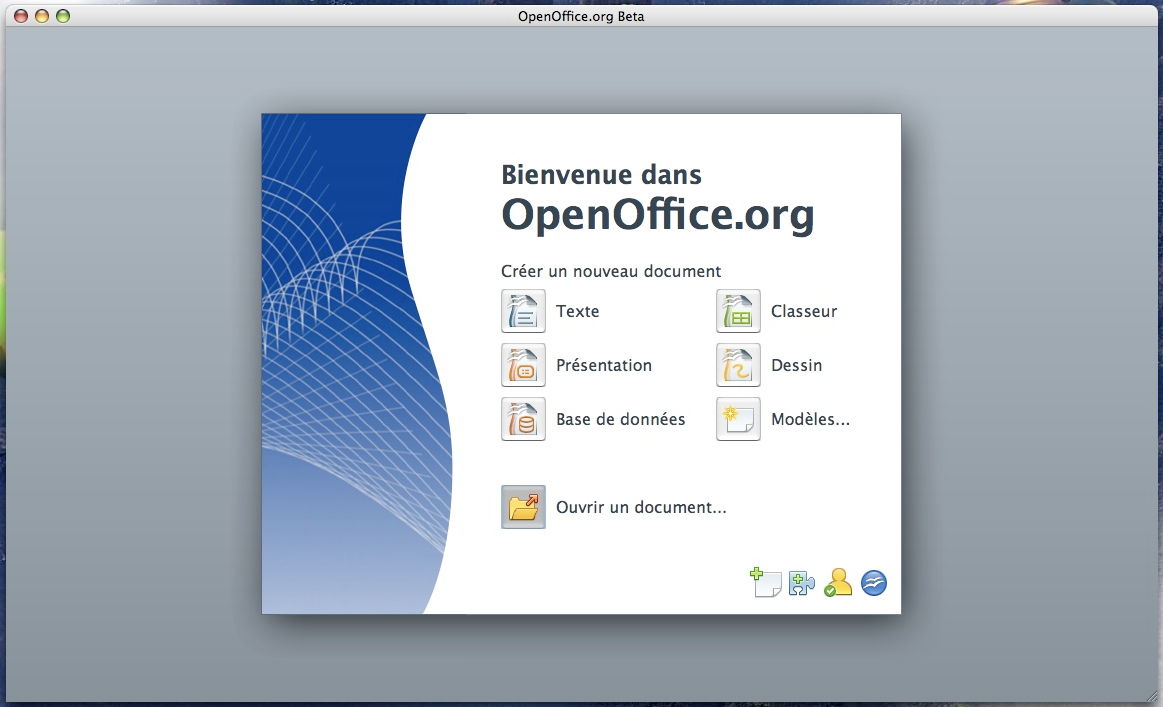1163x707 pixels.
Task: Click the Dessin drawing icon
Action: [738, 365]
